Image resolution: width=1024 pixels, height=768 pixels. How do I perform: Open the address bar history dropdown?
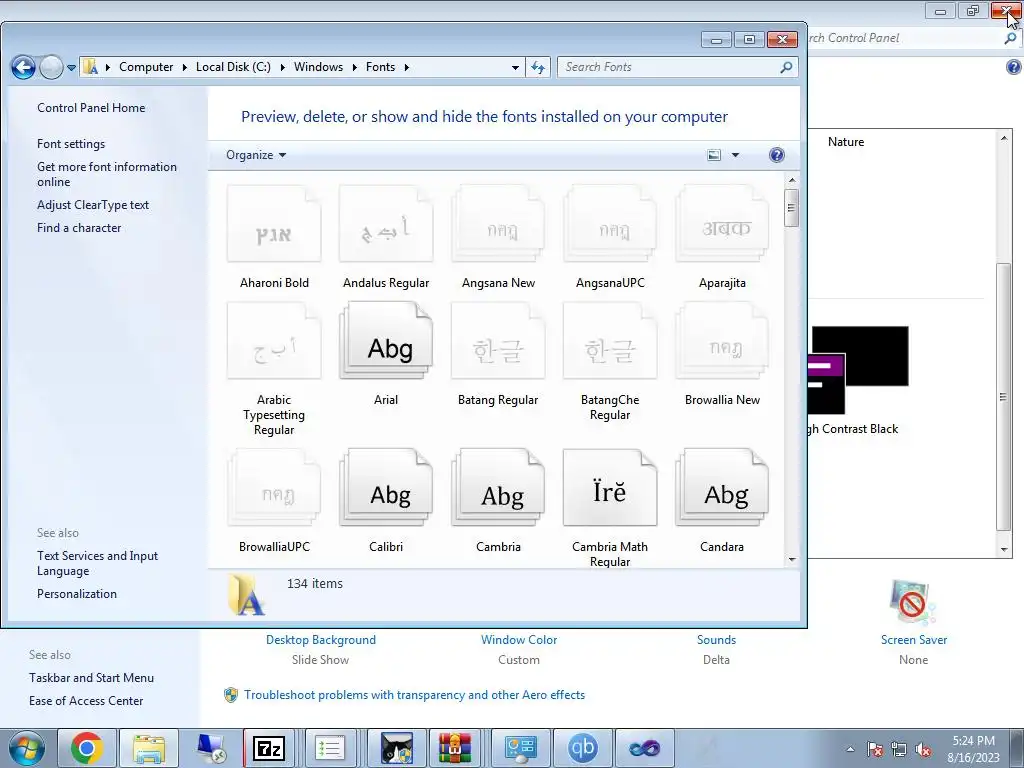tap(515, 67)
